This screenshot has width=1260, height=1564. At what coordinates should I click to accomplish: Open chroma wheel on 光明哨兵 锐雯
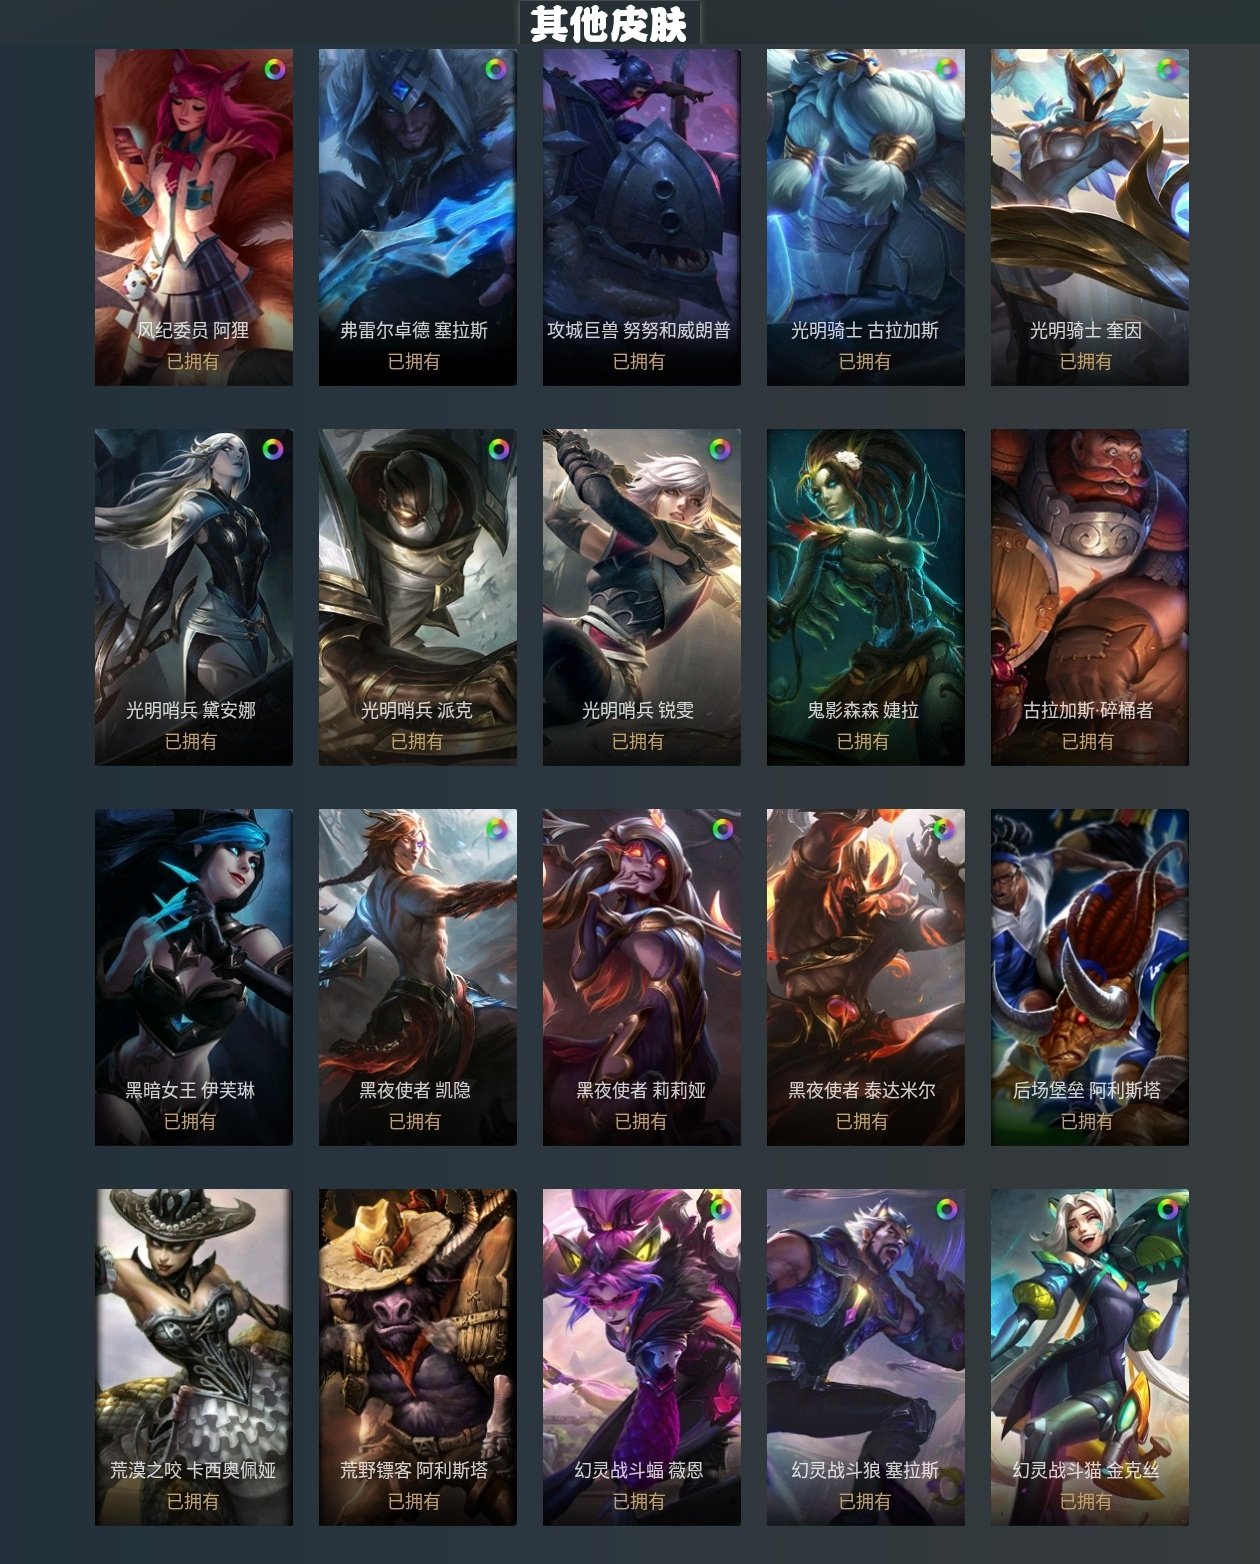[x=720, y=449]
